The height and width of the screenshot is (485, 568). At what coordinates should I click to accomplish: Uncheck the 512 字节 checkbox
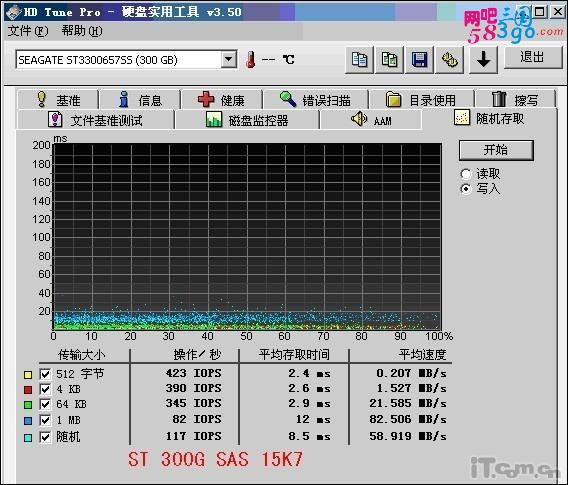(45, 374)
